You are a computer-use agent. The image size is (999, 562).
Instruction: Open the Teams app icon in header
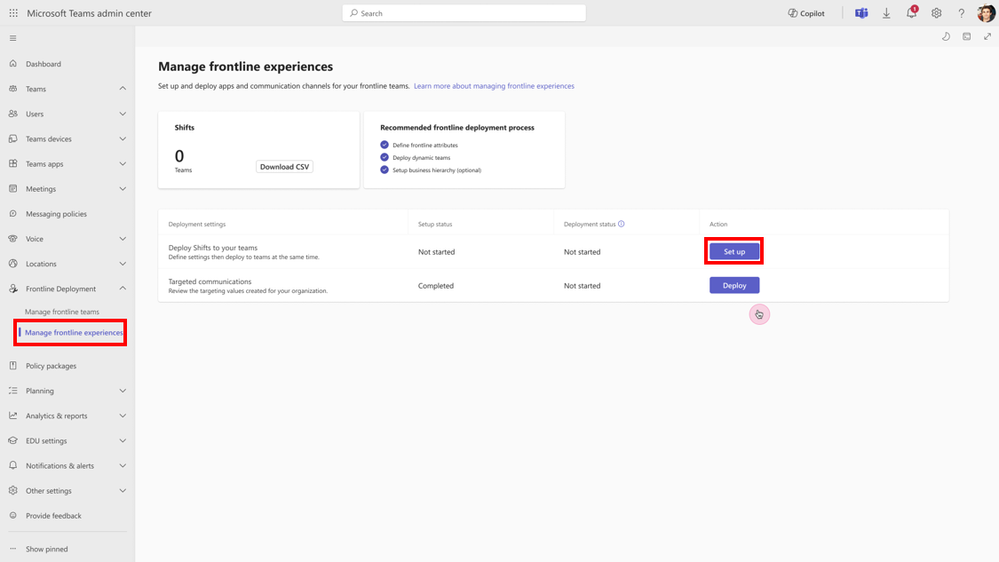pos(861,13)
